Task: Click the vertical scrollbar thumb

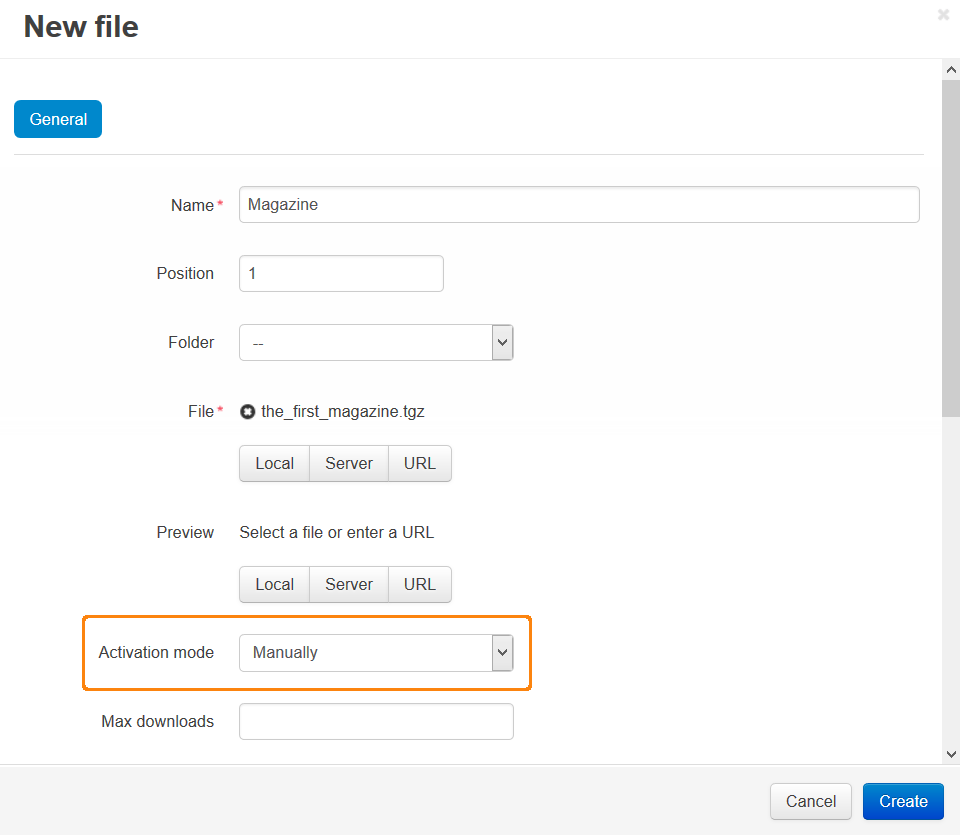Action: [951, 249]
